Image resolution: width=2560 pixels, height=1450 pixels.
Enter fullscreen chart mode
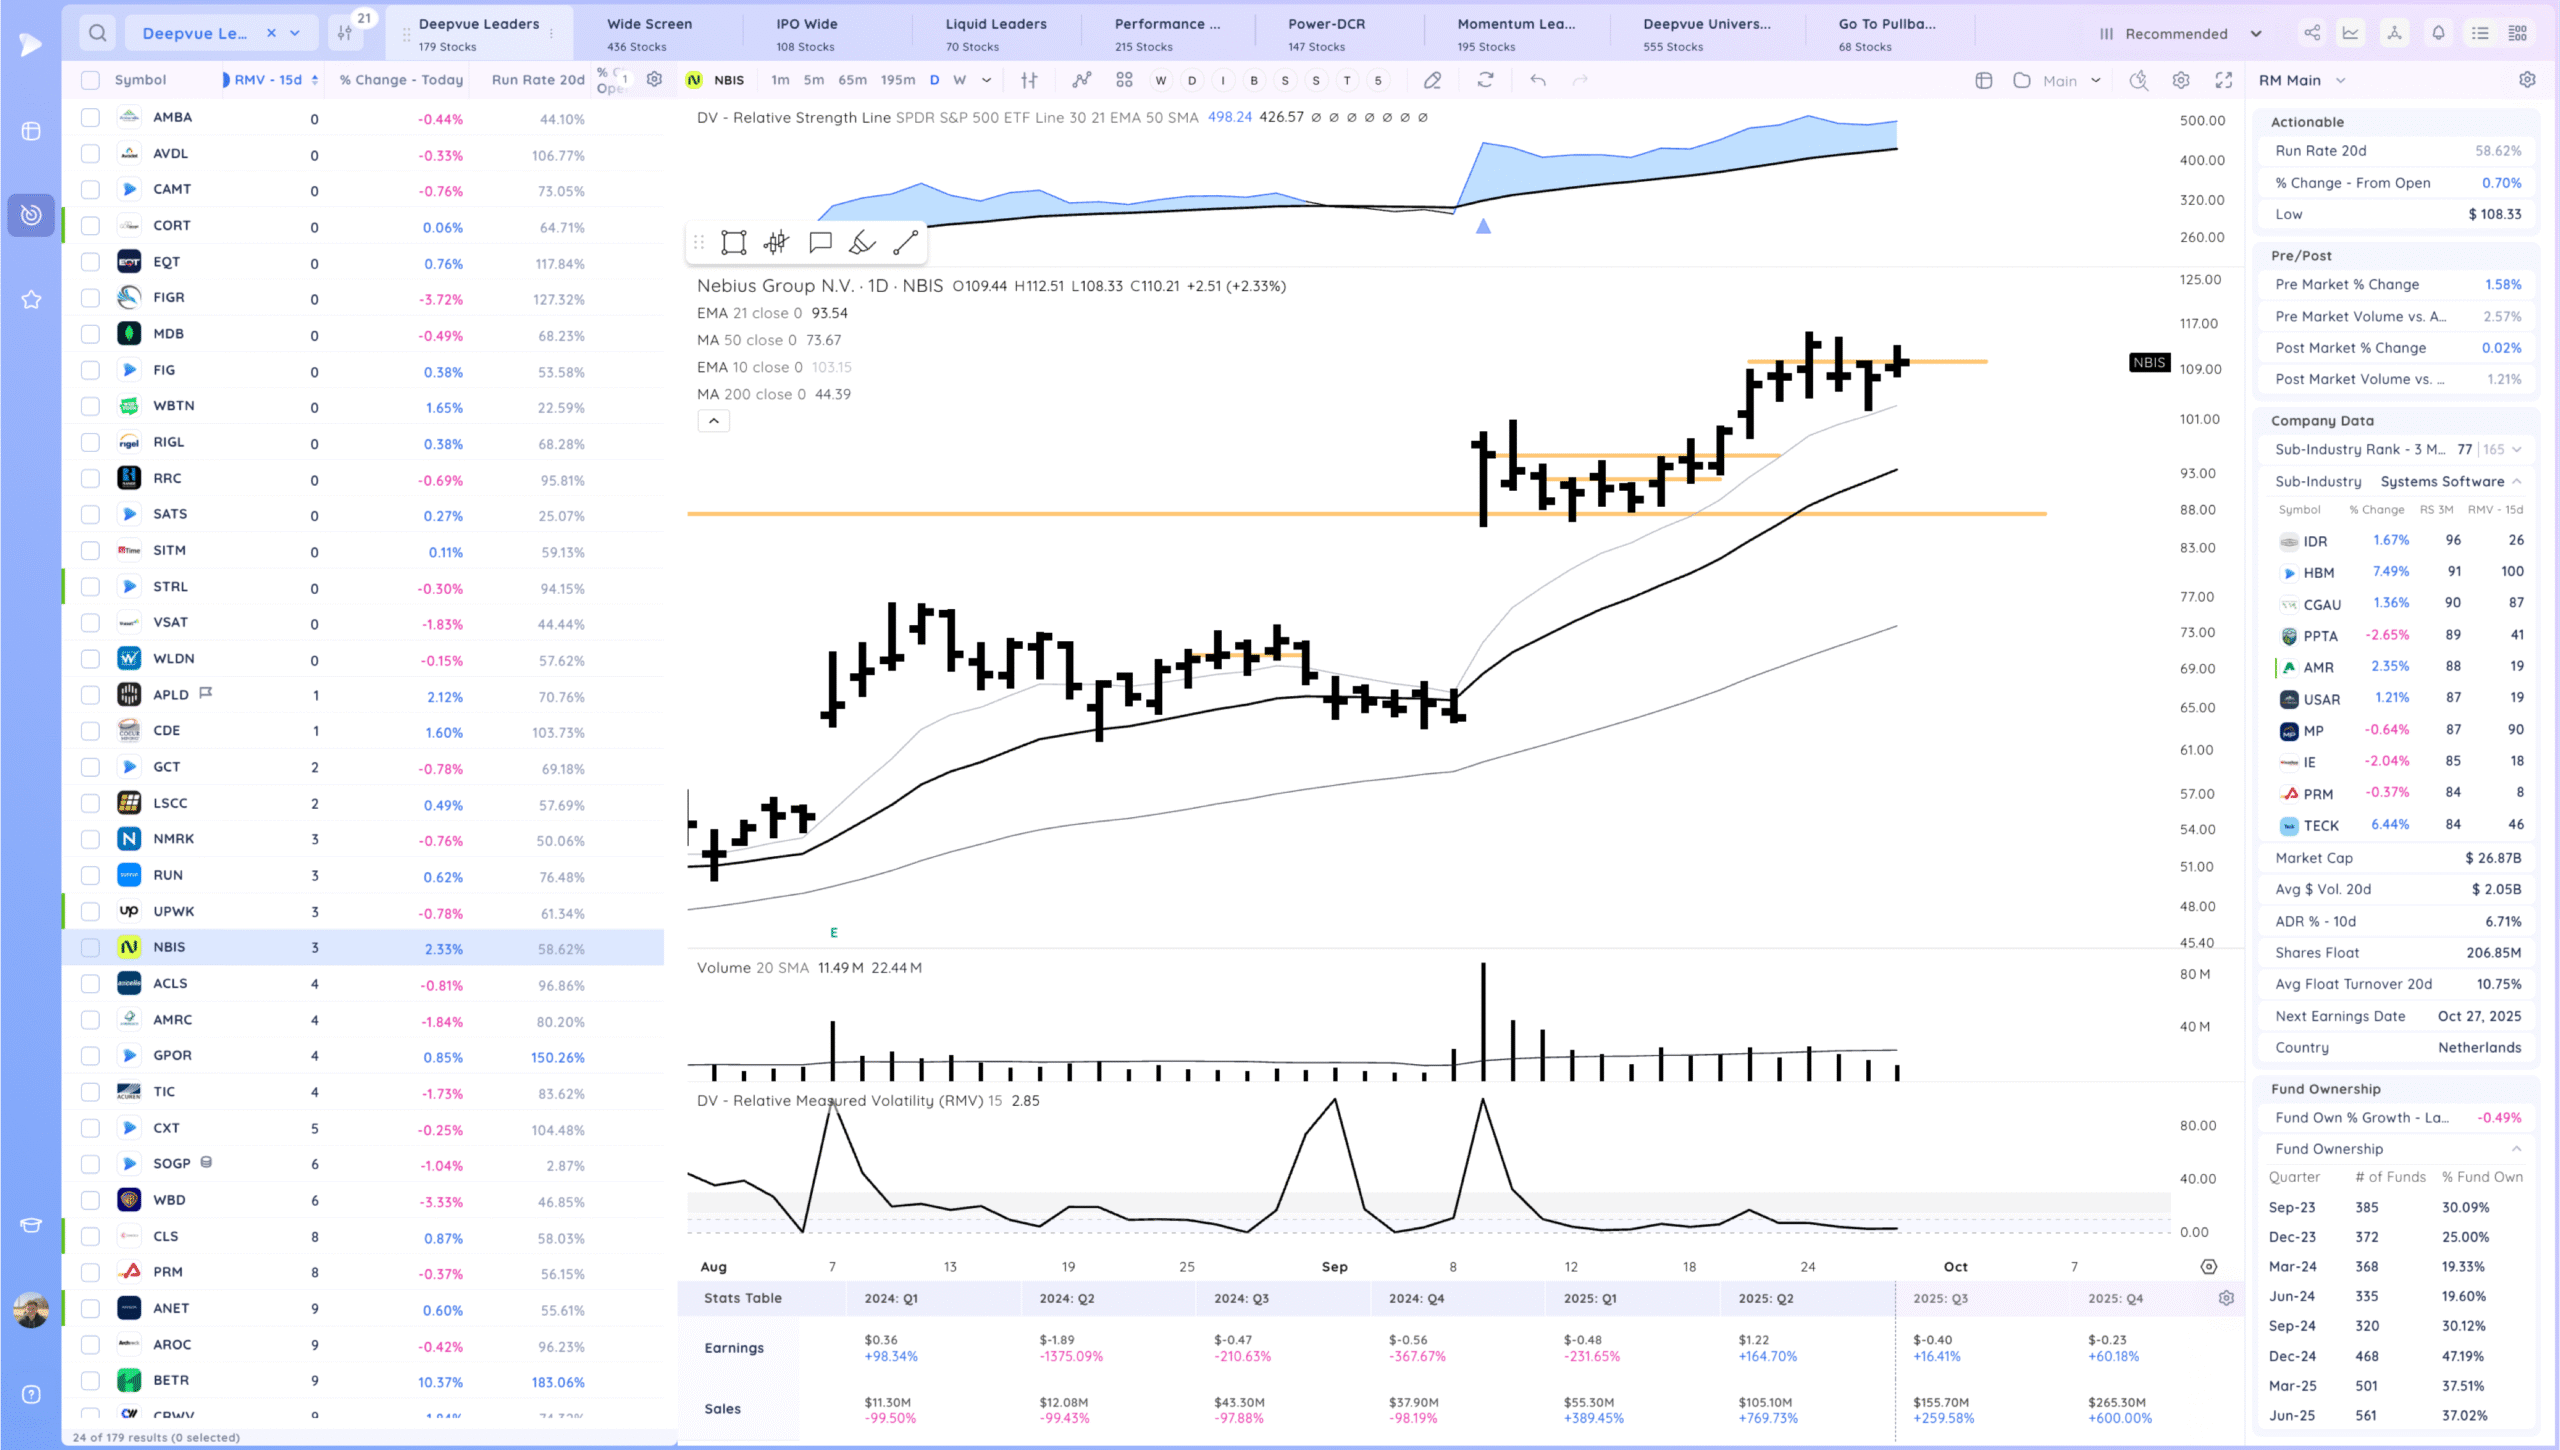(x=2223, y=80)
